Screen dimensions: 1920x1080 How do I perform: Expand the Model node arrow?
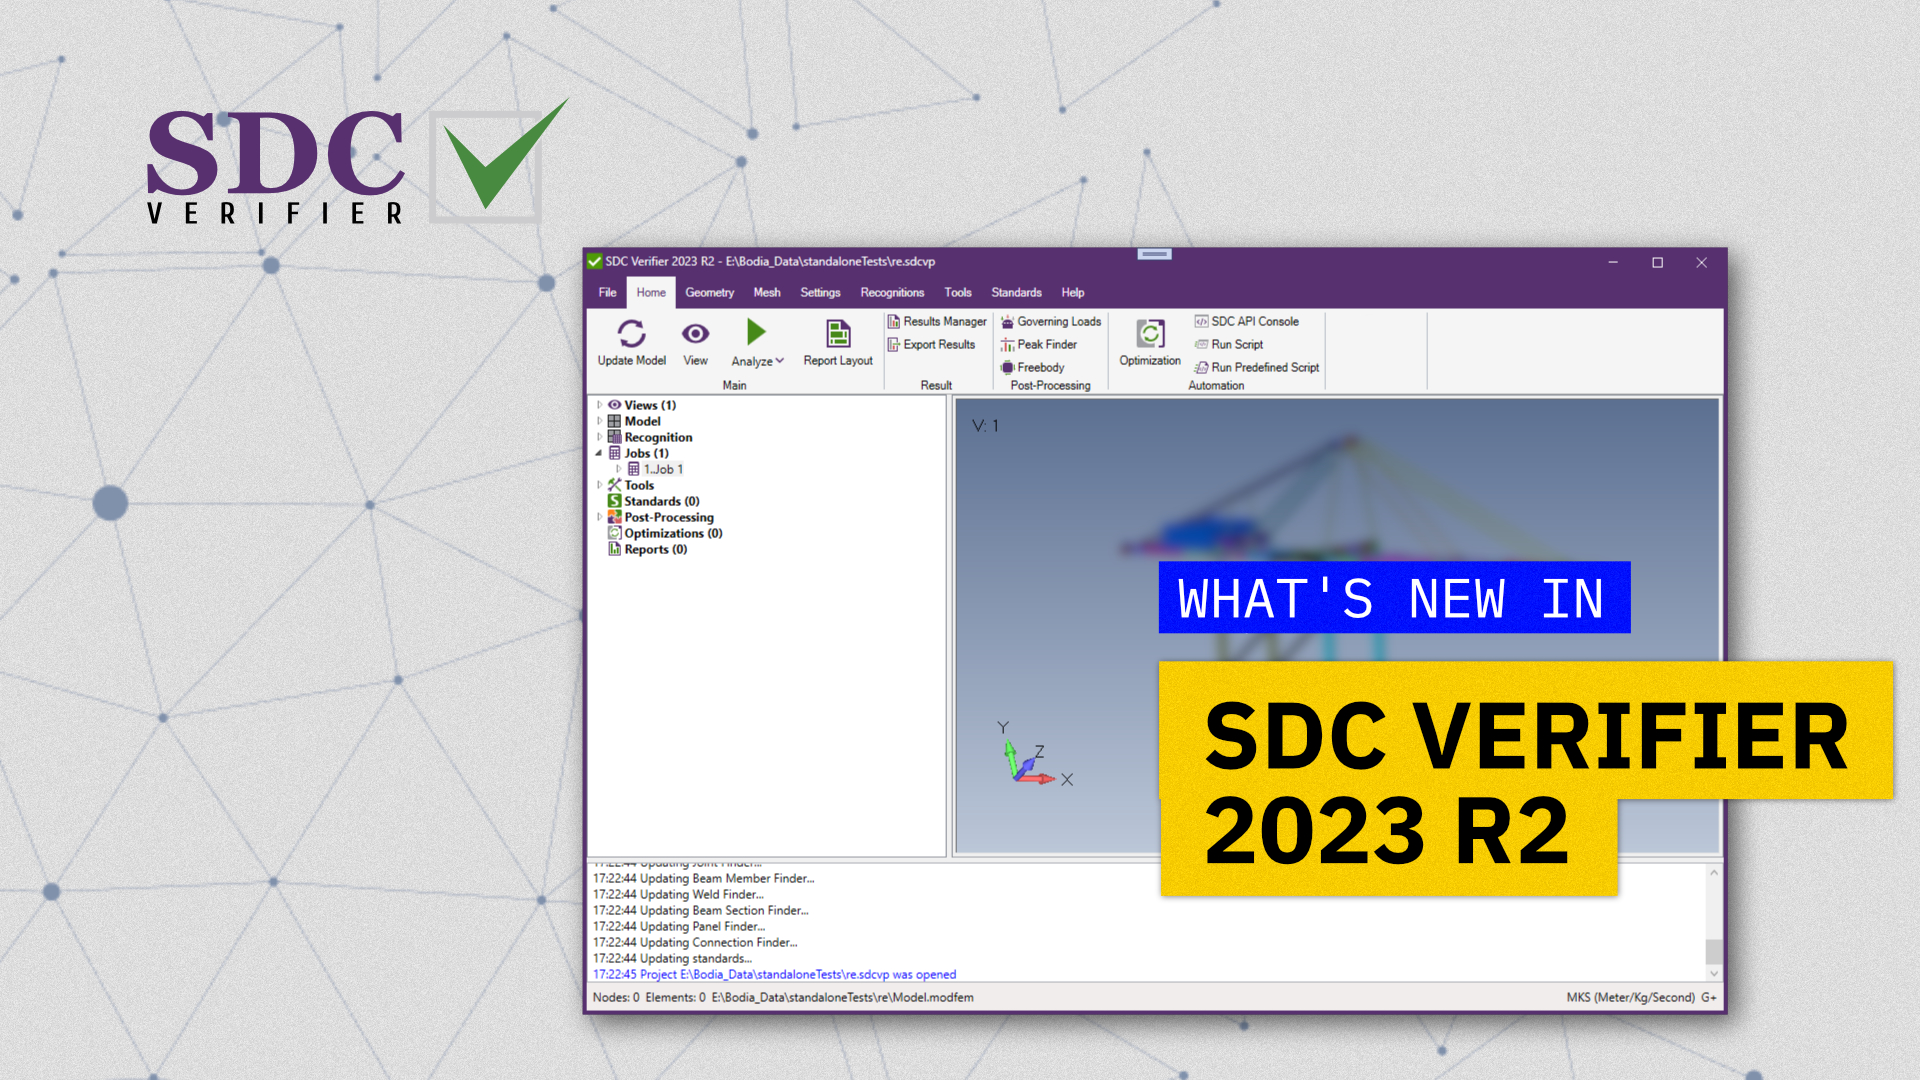point(599,421)
